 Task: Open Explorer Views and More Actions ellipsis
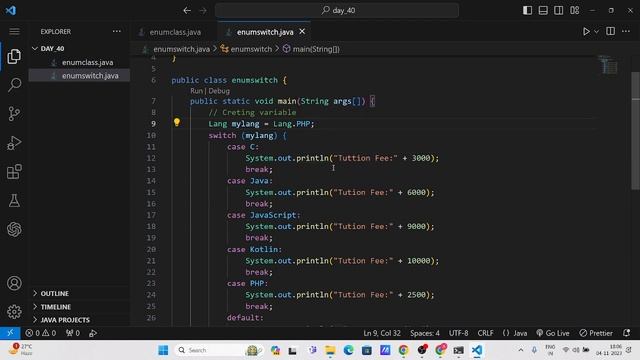pos(117,31)
